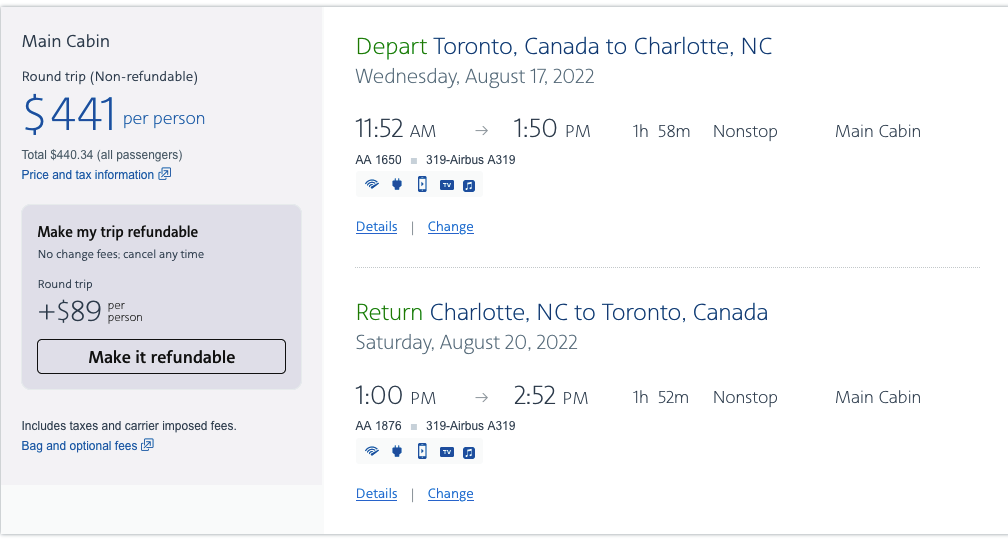Screen dimensions: 1008x545
Task: Click the phone entertainment icon on return flight
Action: tap(422, 451)
